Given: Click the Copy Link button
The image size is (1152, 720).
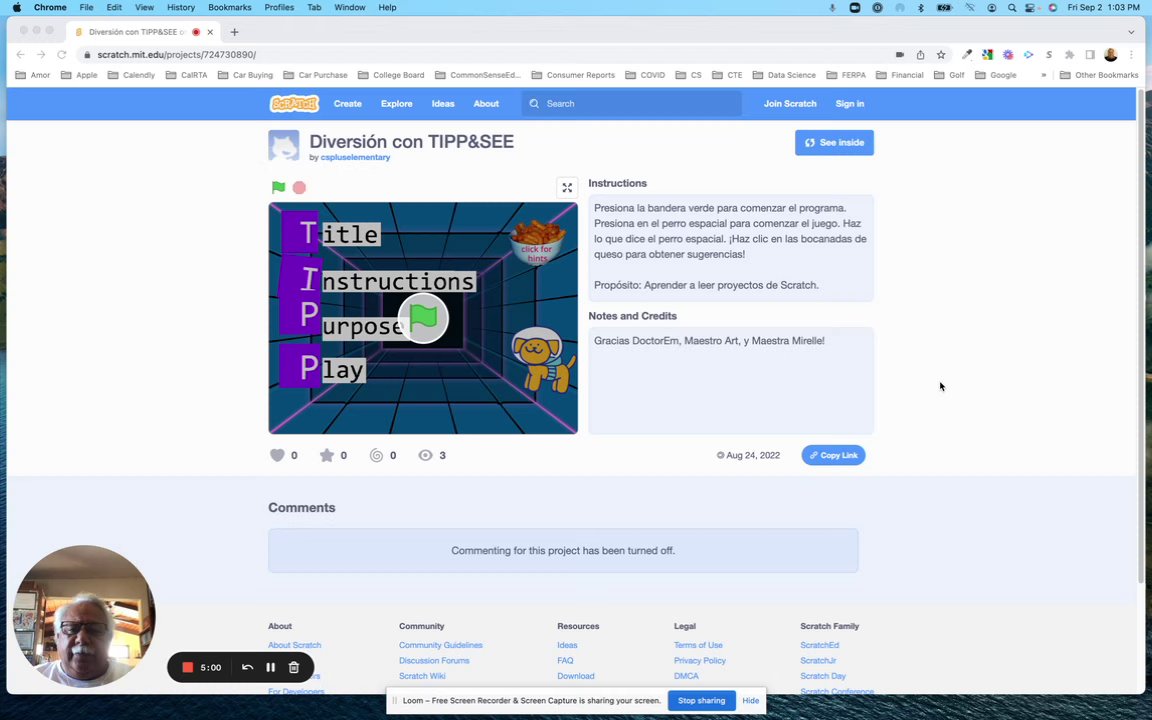Looking at the screenshot, I should [833, 456].
